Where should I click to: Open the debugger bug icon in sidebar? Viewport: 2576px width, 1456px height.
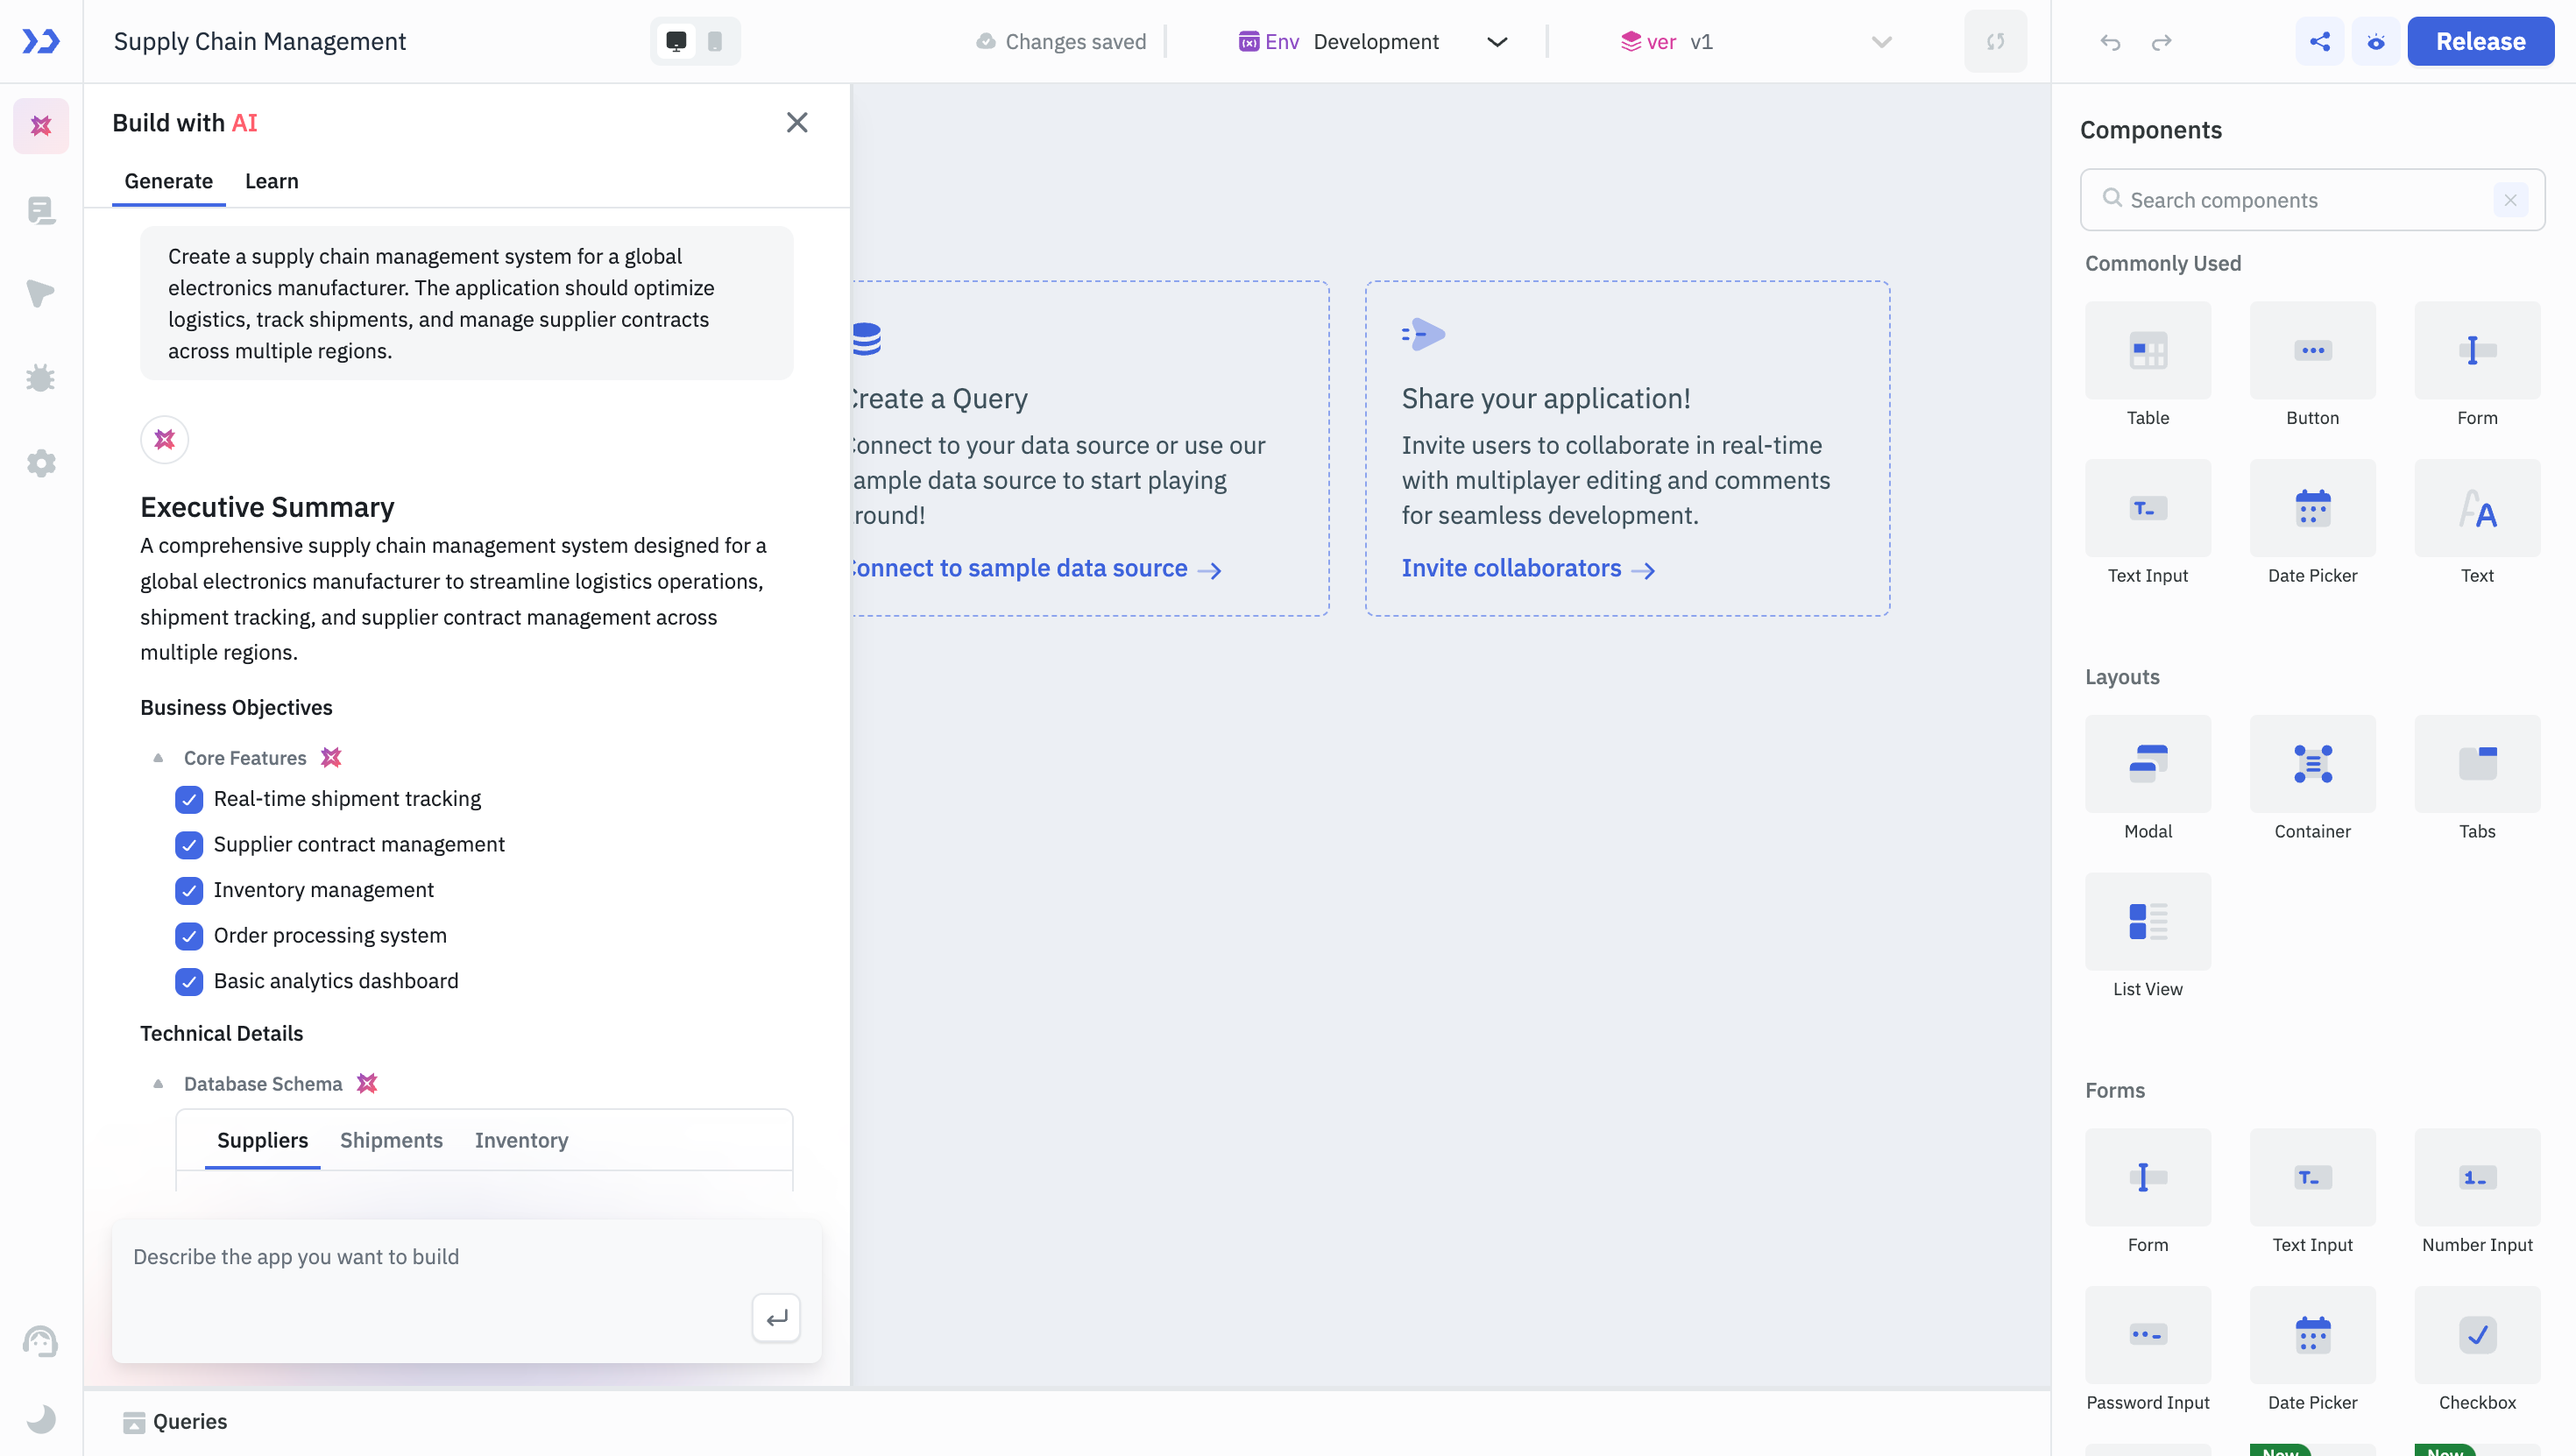point(41,379)
